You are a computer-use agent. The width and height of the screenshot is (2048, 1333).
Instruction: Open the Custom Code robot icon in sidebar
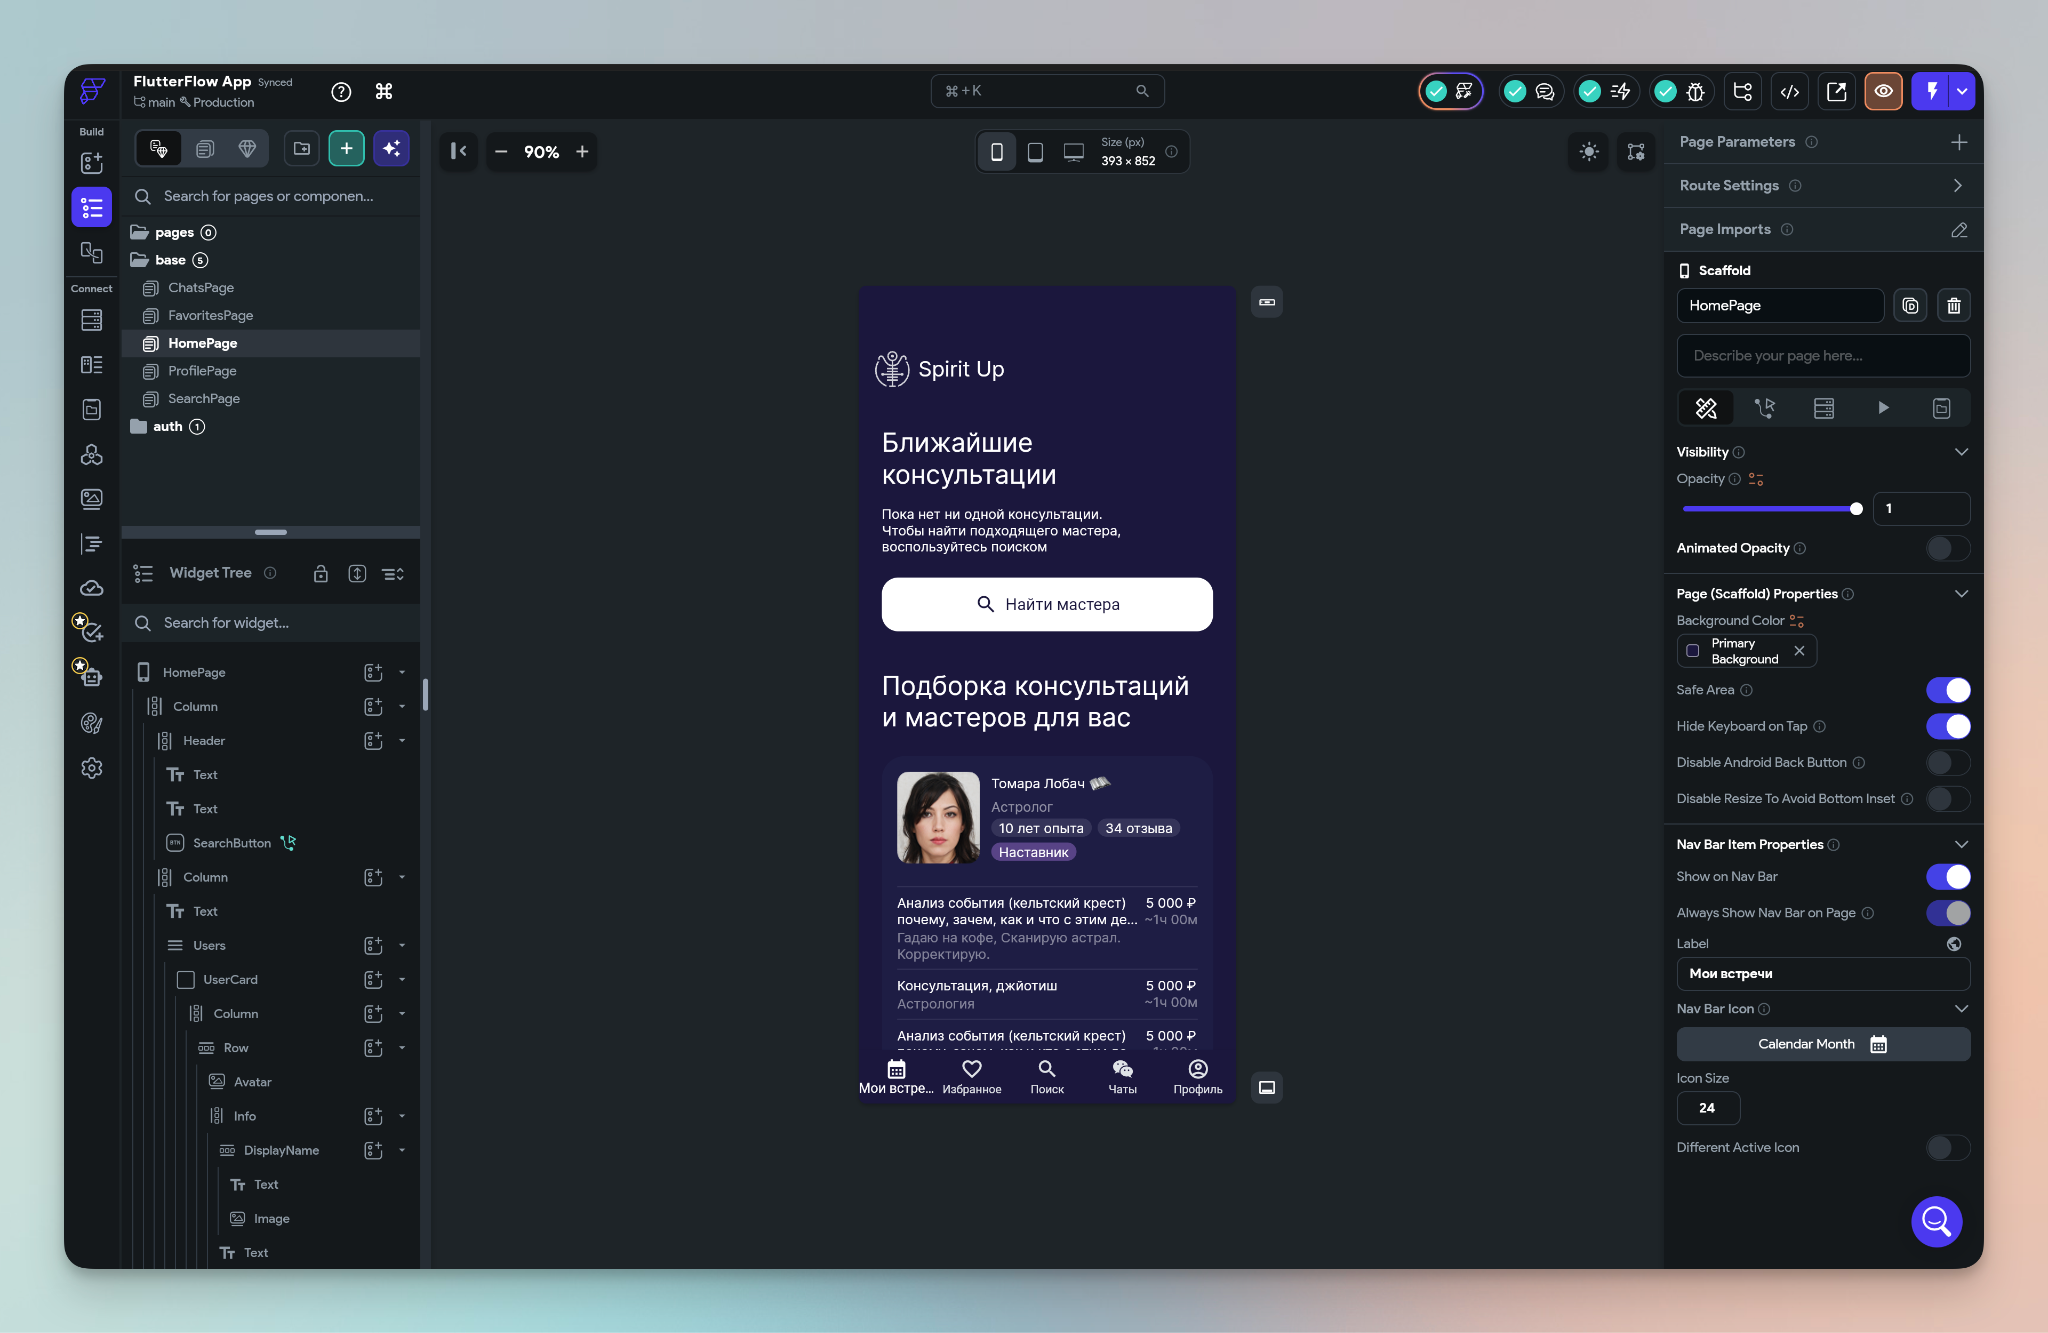[x=91, y=677]
